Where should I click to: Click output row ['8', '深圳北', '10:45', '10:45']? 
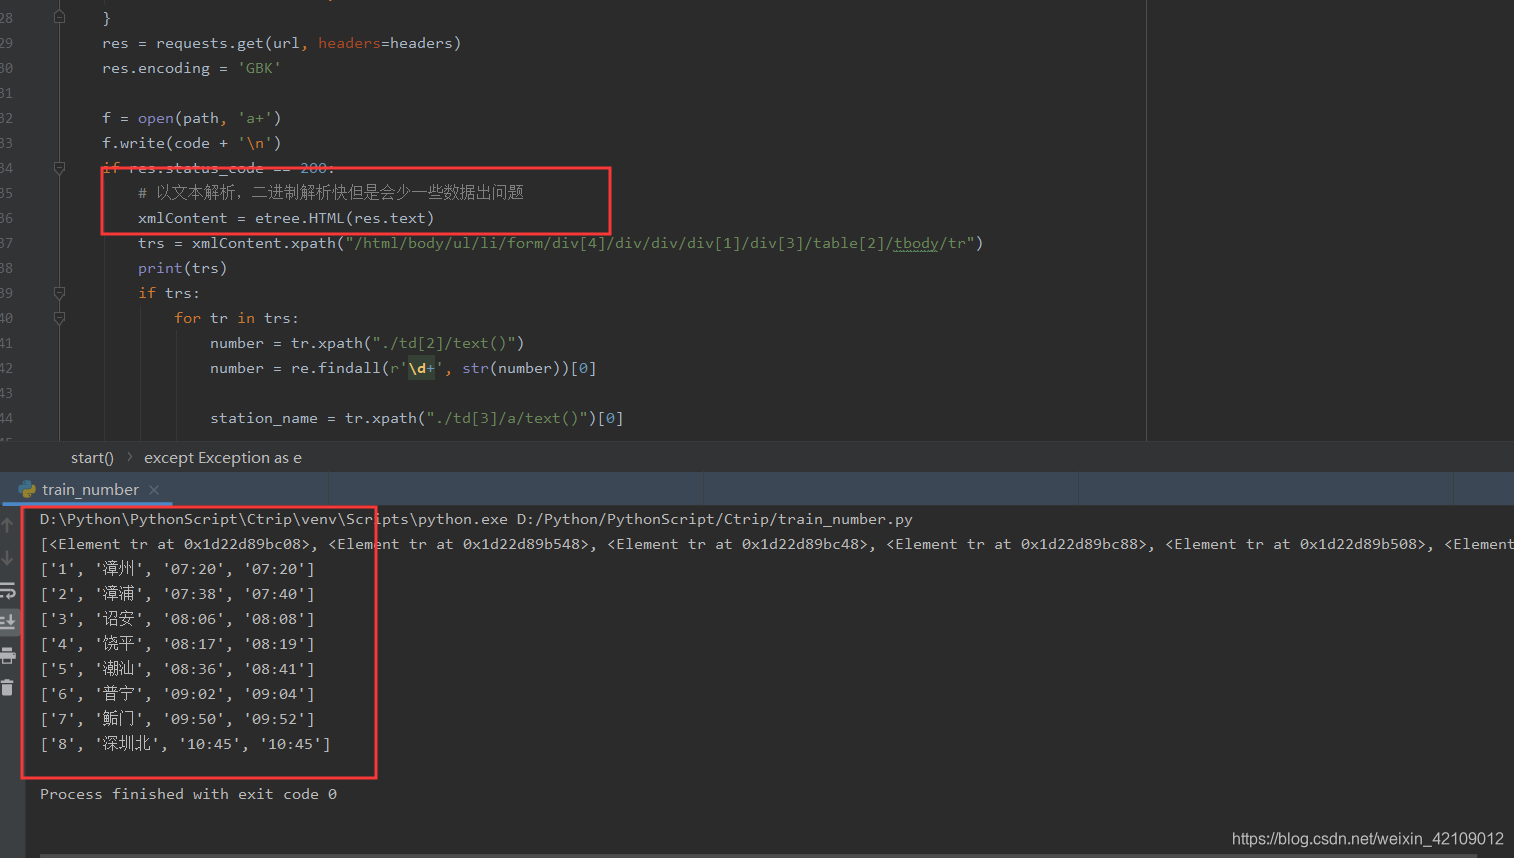(185, 744)
